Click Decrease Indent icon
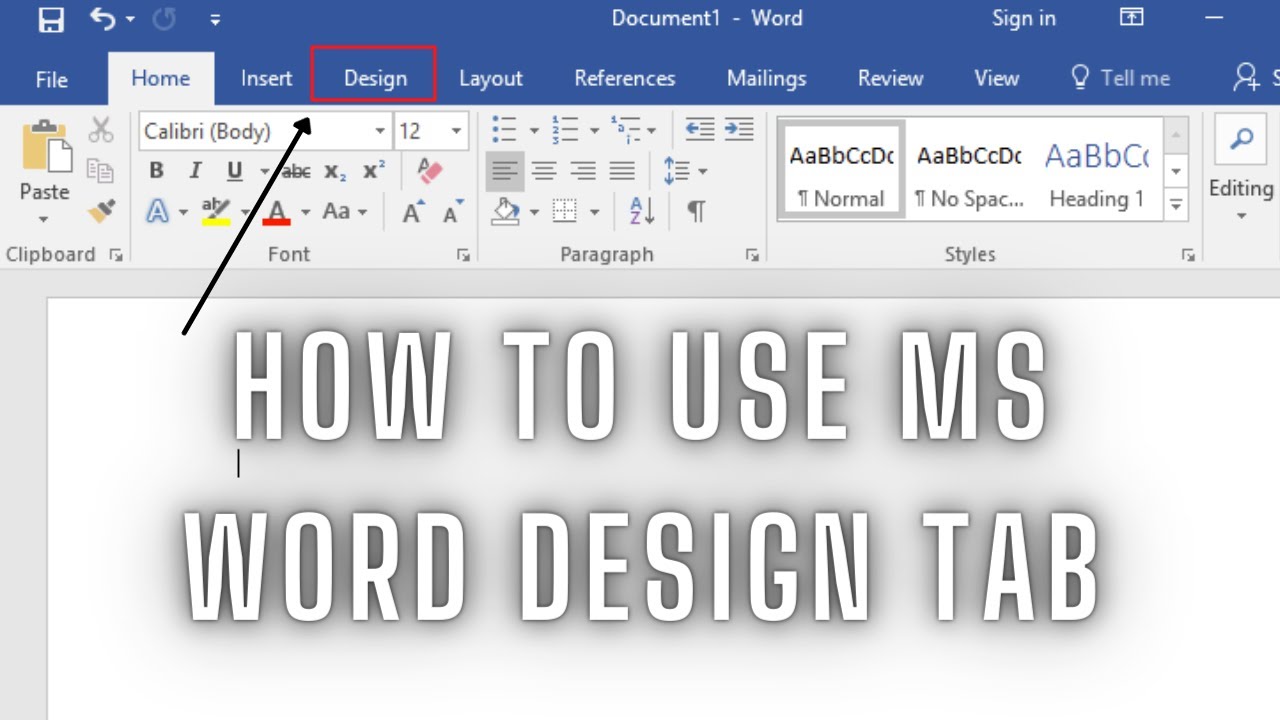Screen dimensions: 1280x720 click(700, 130)
